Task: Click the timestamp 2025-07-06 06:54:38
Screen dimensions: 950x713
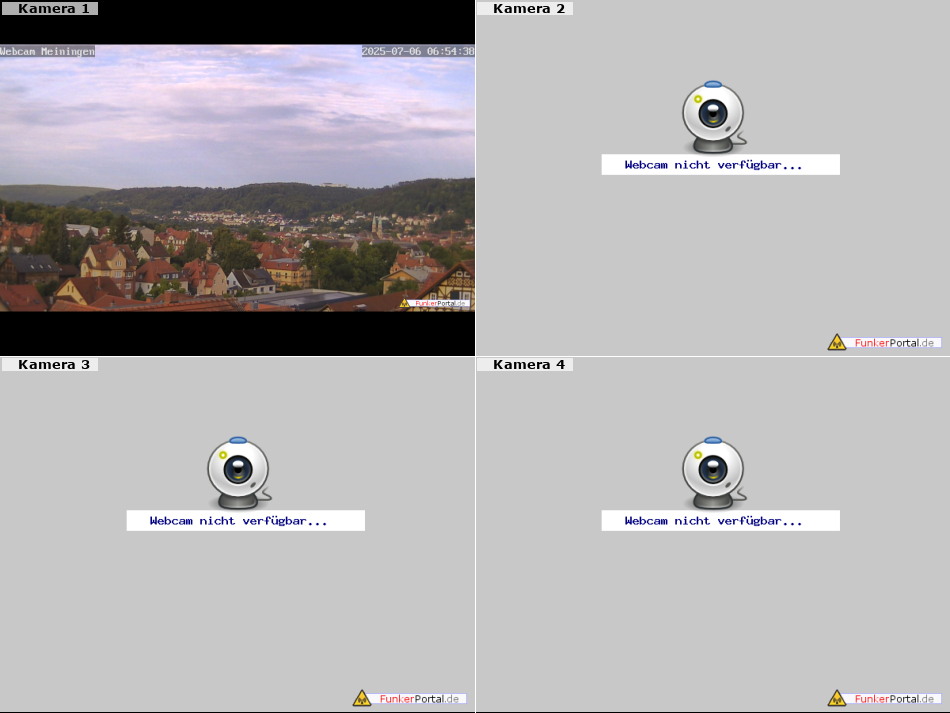Action: click(418, 51)
